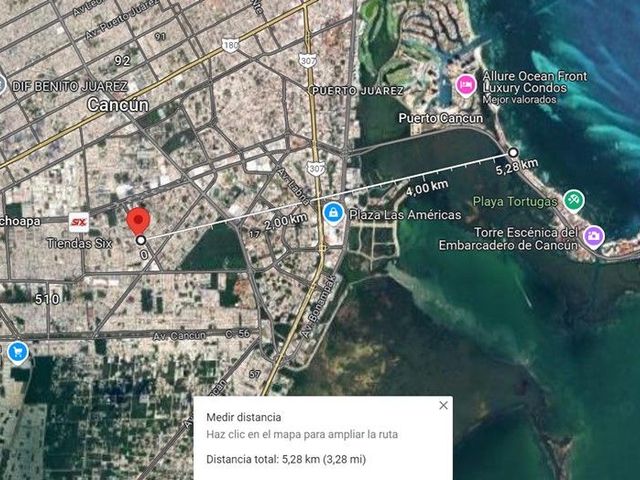Viewport: 640px width, 480px height.
Task: Click the 510 district number label
Action: (x=47, y=299)
